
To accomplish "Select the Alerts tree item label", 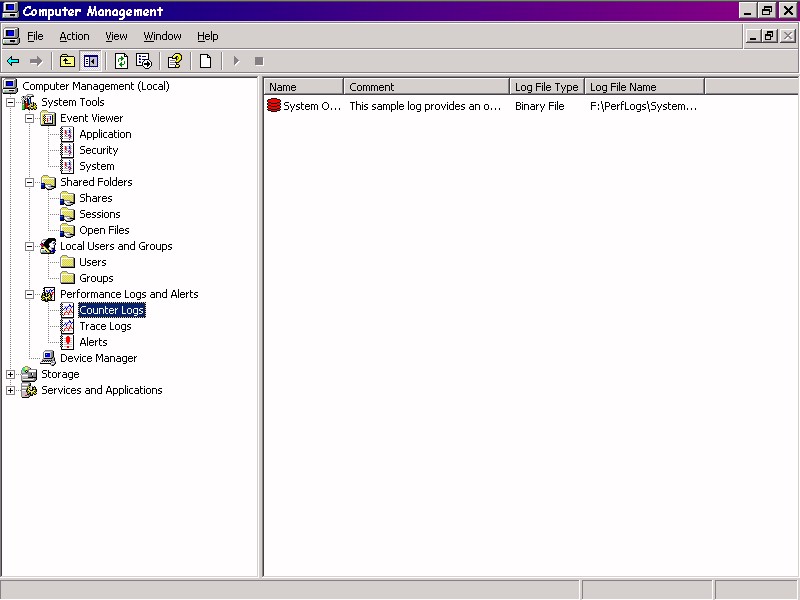I will click(x=93, y=342).
